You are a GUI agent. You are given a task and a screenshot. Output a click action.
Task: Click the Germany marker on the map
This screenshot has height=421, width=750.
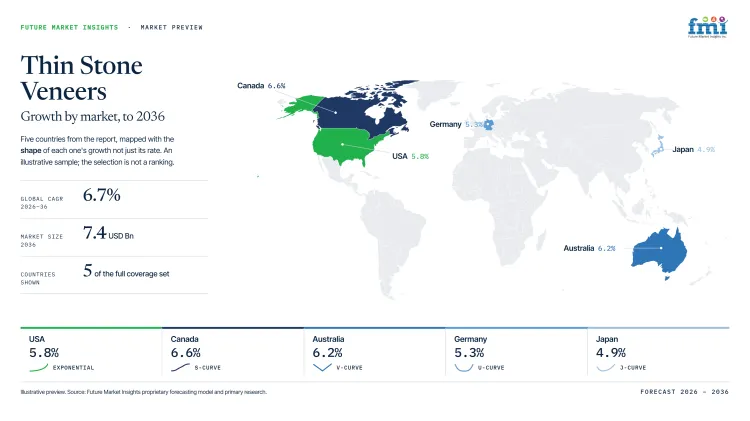[x=488, y=125]
